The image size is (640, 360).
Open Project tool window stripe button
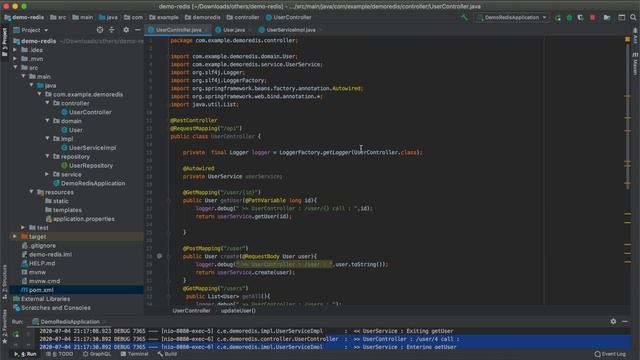4,42
